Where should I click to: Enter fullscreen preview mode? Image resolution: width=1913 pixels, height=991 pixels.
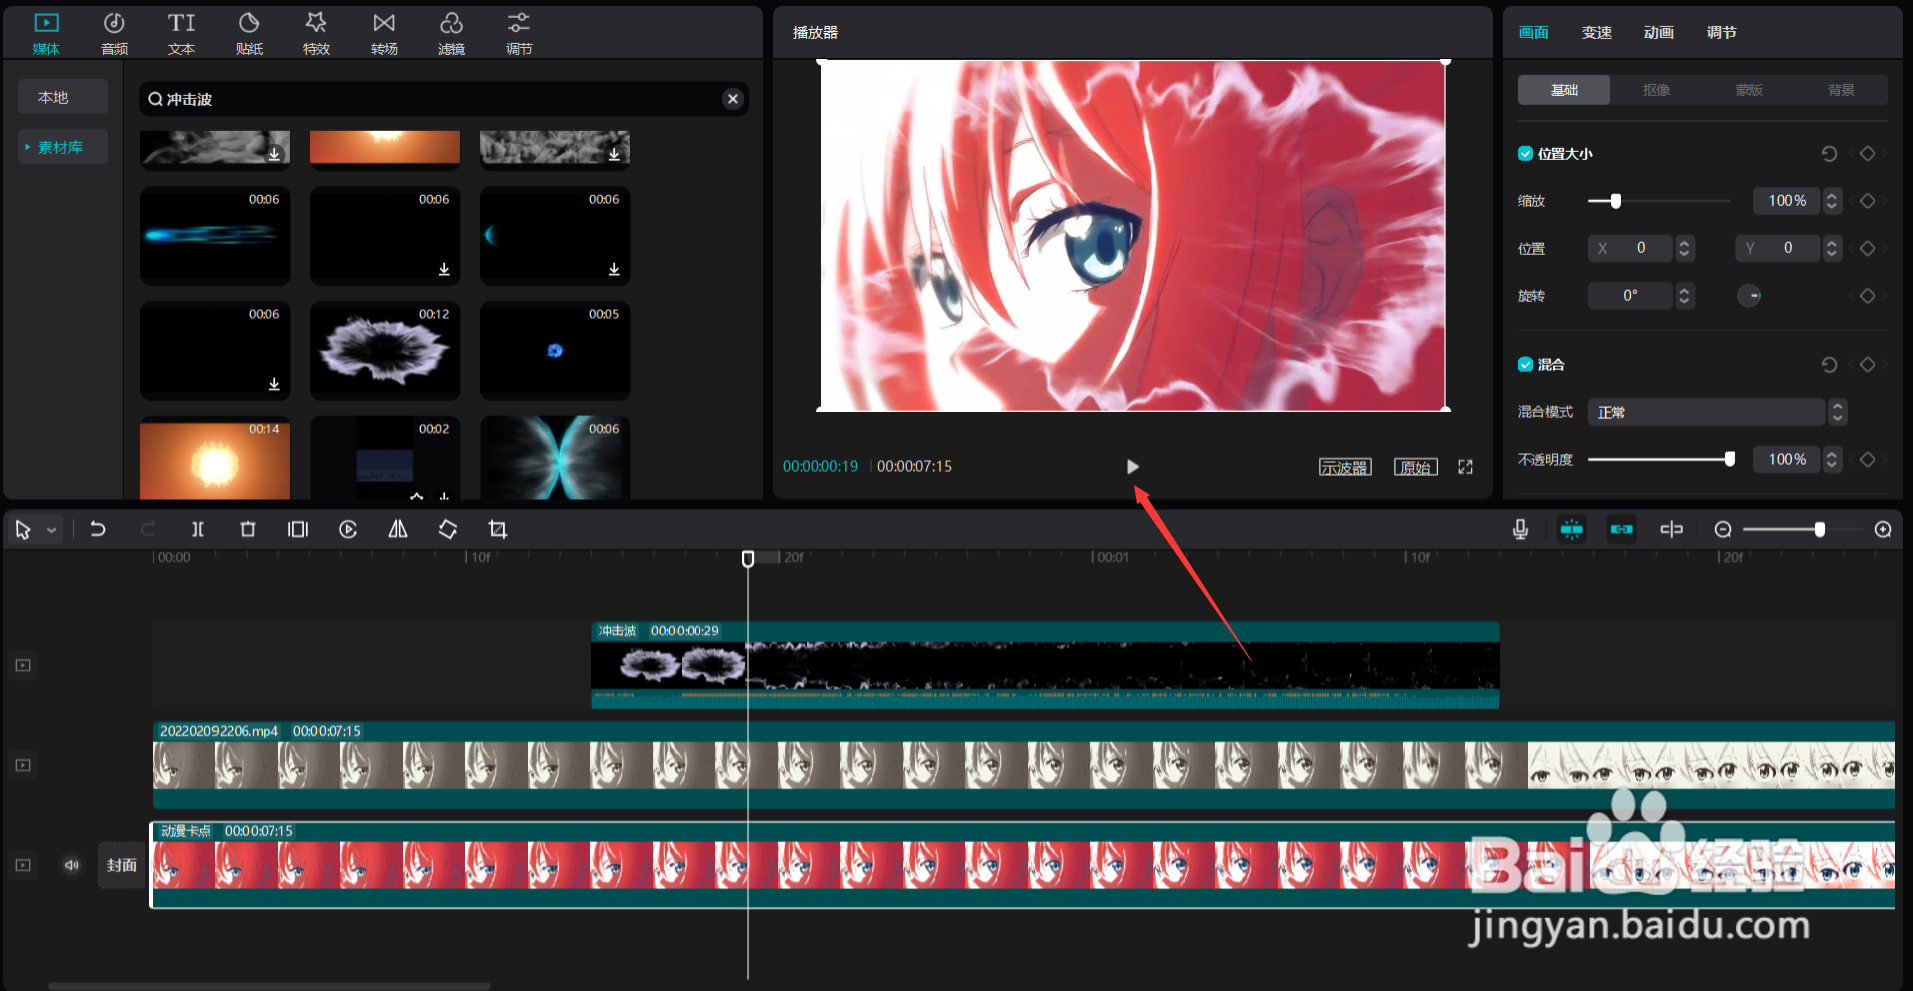point(1465,467)
